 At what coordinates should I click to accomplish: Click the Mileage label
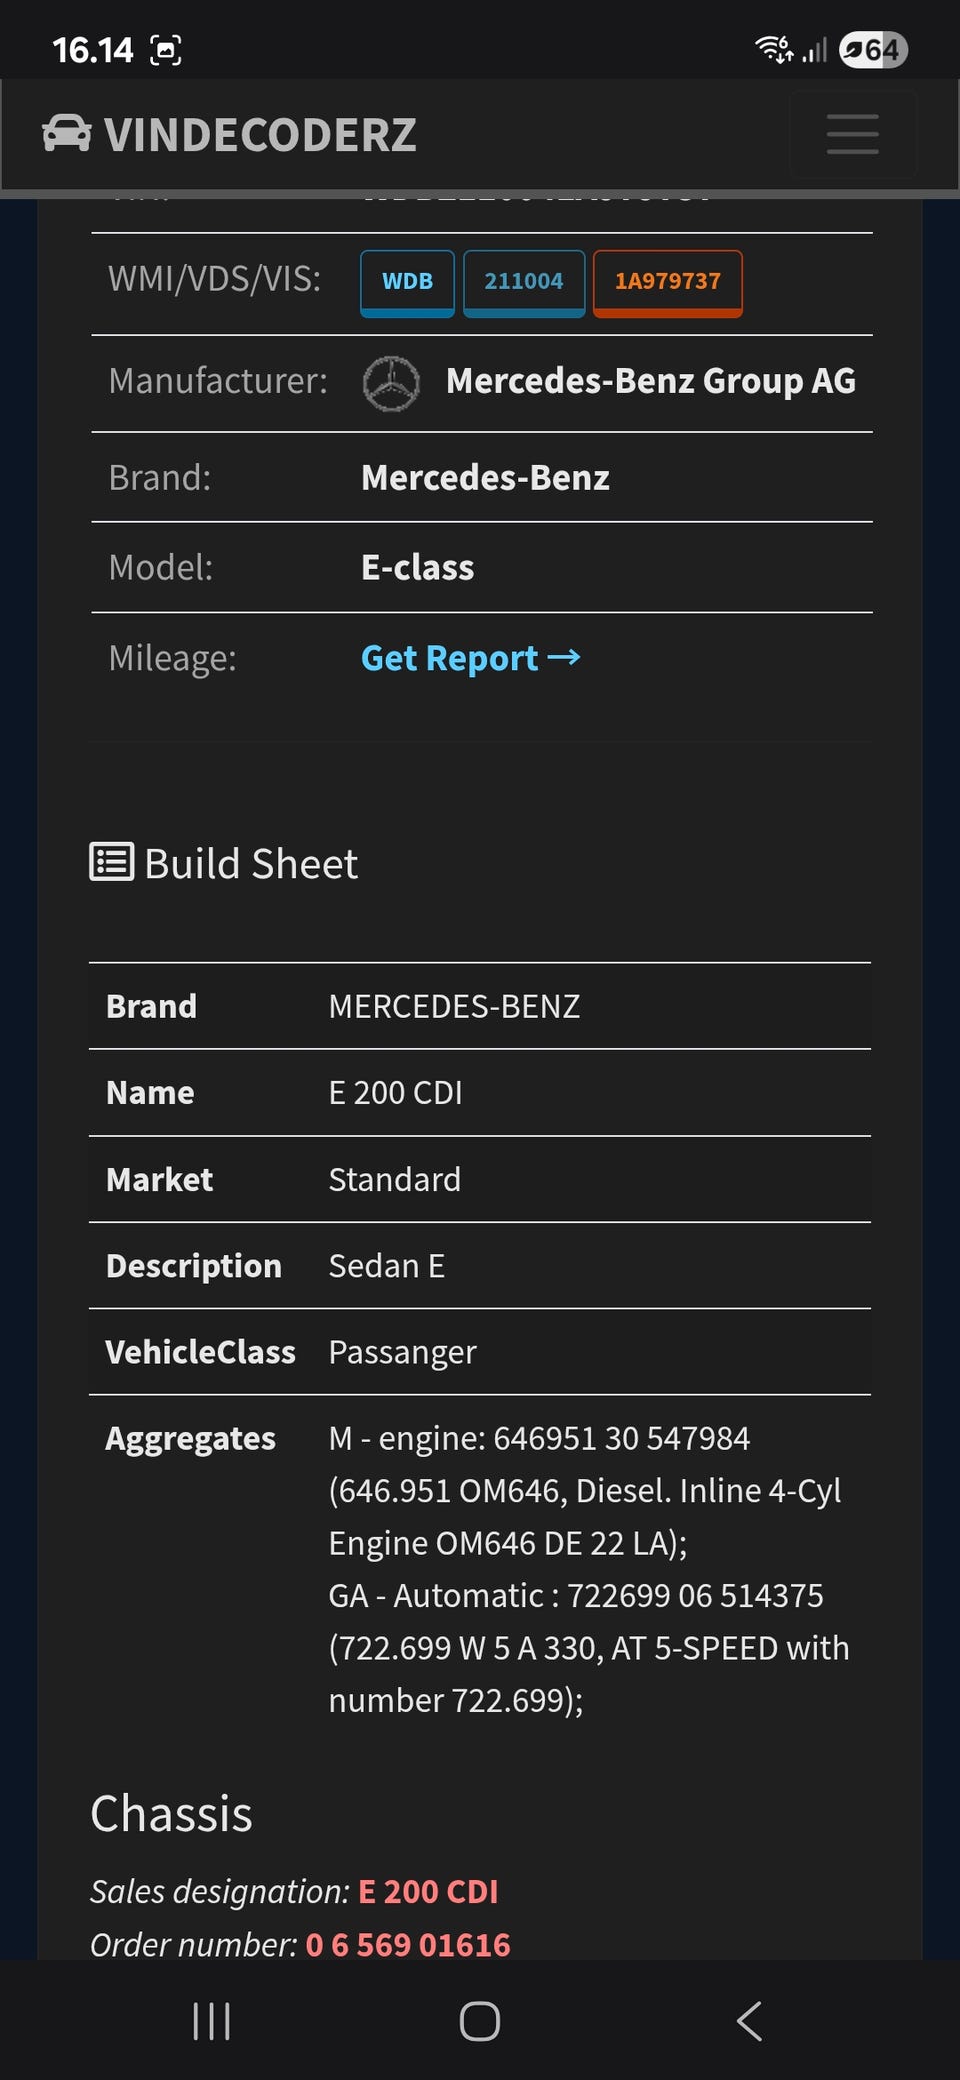[172, 658]
